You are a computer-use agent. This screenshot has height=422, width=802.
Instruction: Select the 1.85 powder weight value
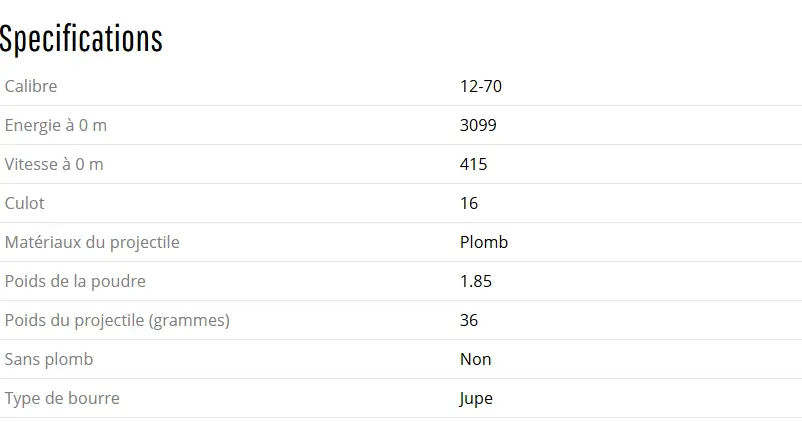pyautogui.click(x=476, y=281)
